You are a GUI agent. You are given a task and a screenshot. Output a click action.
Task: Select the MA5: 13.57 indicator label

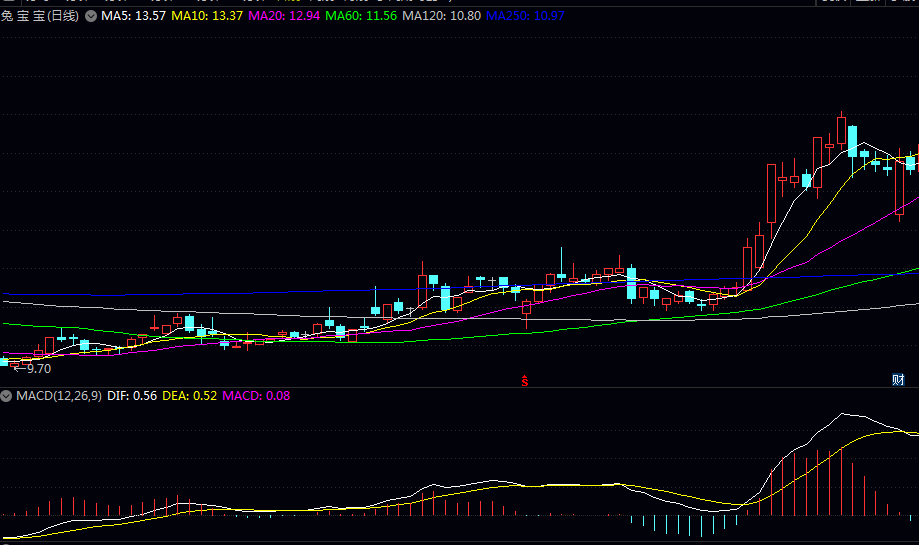click(x=133, y=16)
